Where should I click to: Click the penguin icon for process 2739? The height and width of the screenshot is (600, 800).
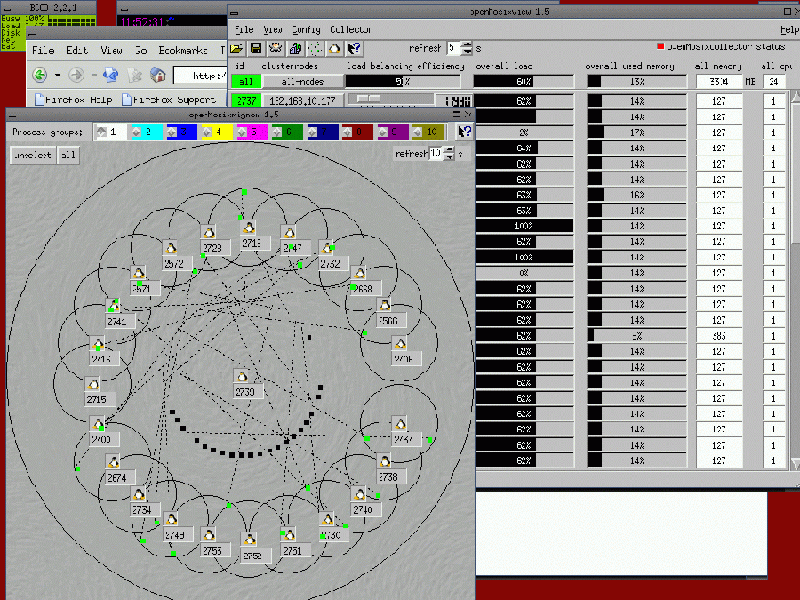pos(241,376)
